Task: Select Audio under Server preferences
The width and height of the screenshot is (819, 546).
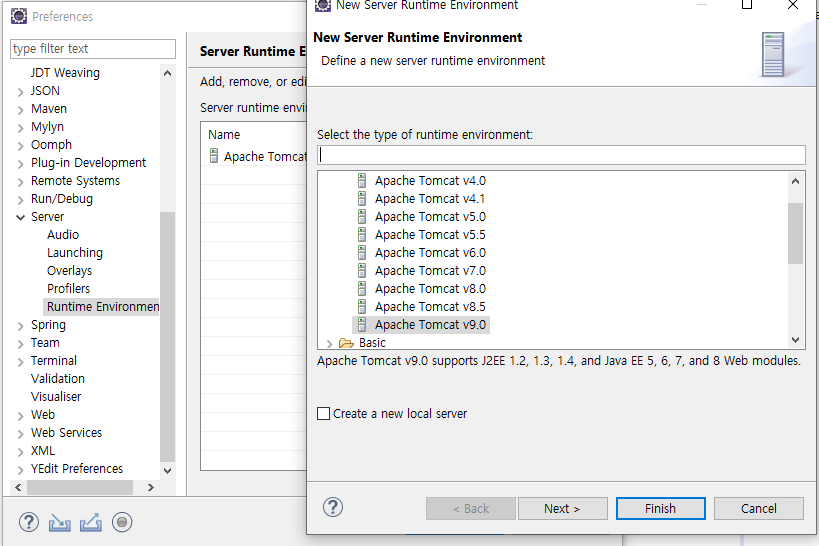Action: coord(63,235)
